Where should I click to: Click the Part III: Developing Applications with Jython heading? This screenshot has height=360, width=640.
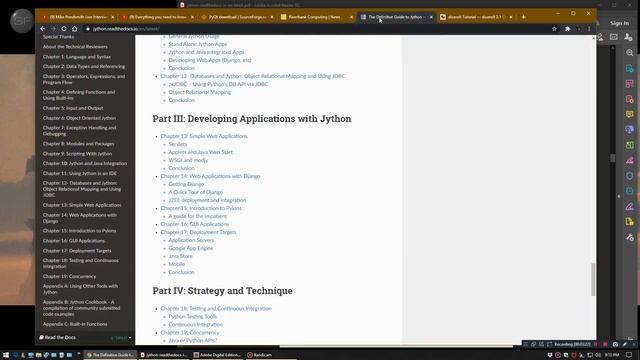point(252,119)
